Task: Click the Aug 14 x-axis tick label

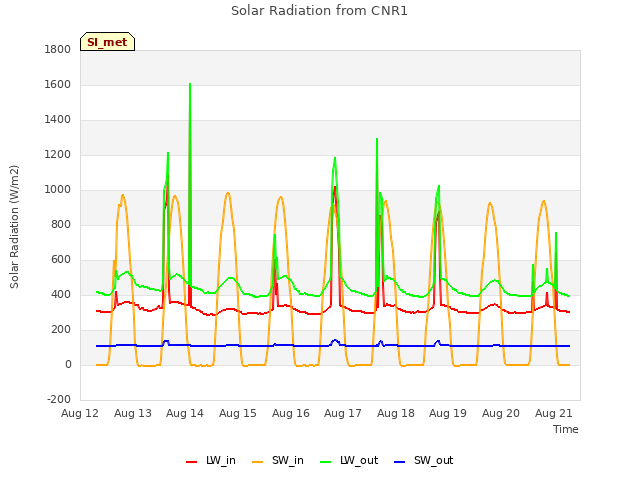Action: tap(185, 413)
